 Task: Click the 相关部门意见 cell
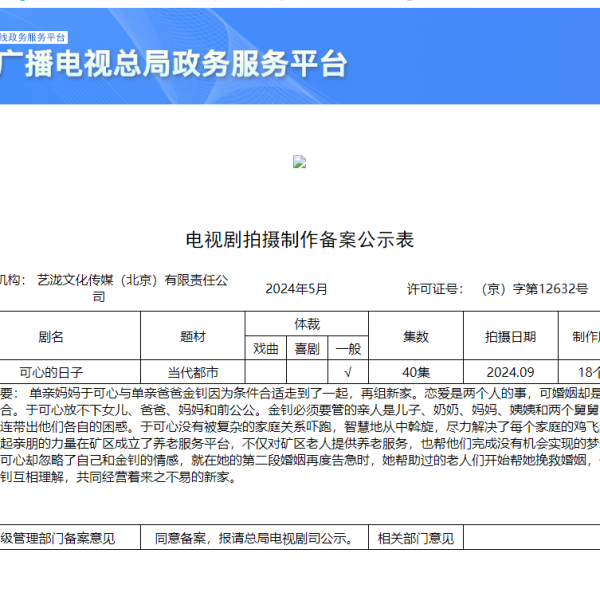(x=416, y=538)
